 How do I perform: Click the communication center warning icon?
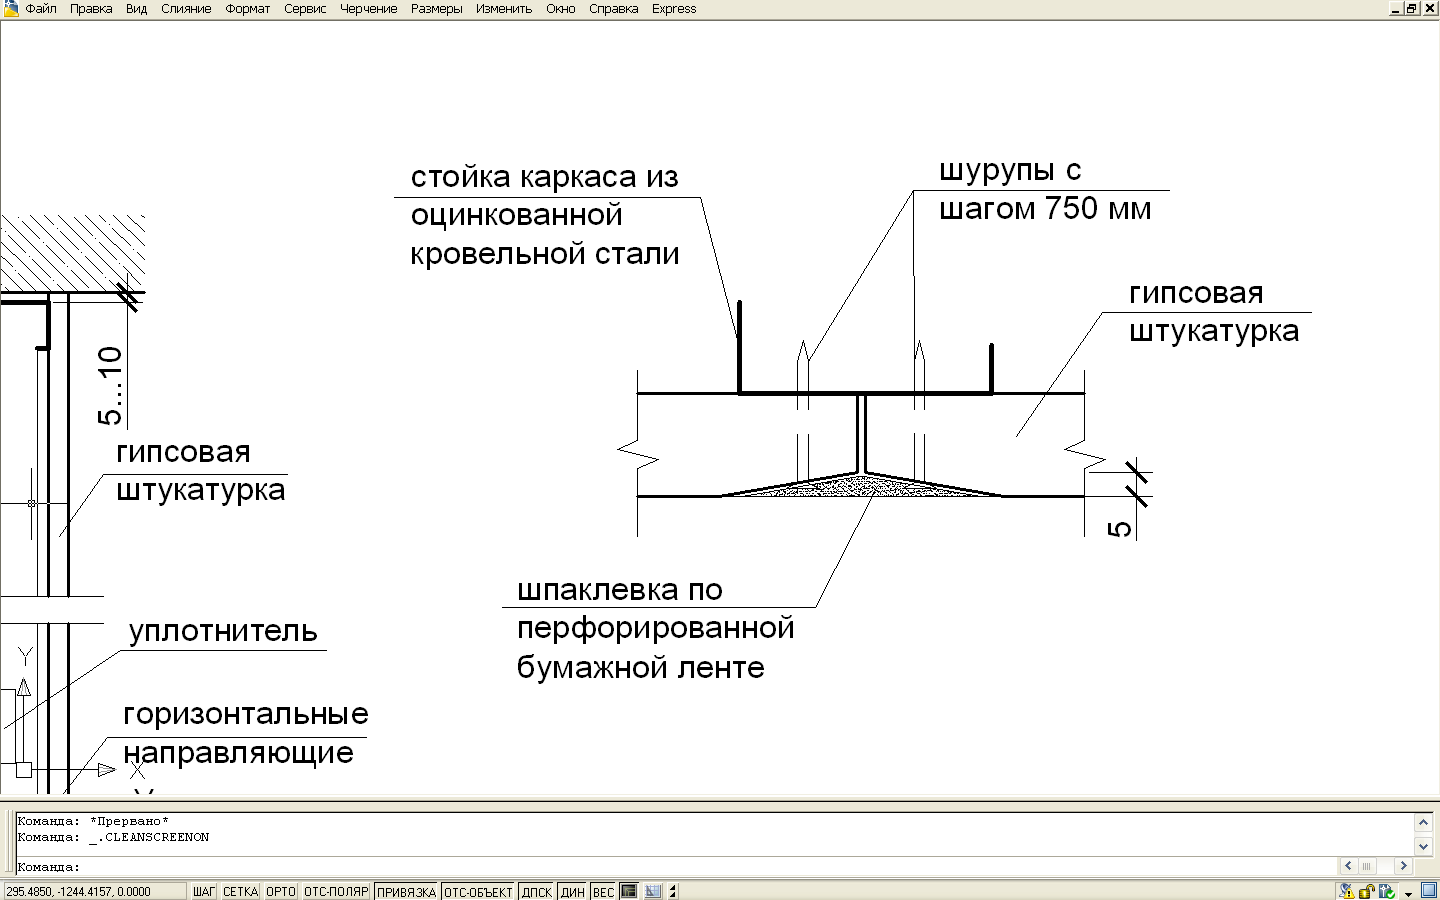(1347, 891)
